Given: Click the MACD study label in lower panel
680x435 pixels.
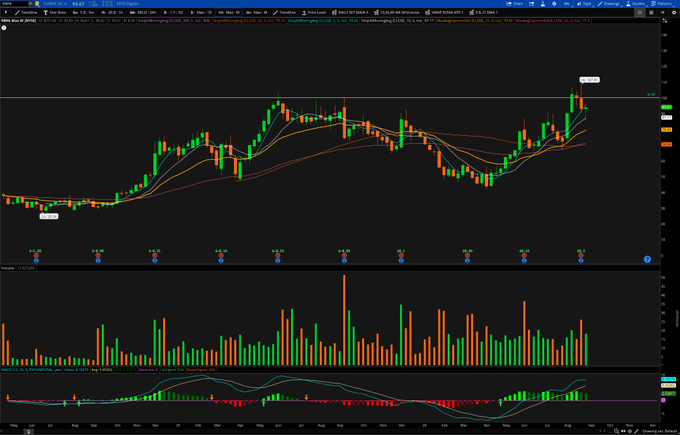Looking at the screenshot, I should pos(31,370).
